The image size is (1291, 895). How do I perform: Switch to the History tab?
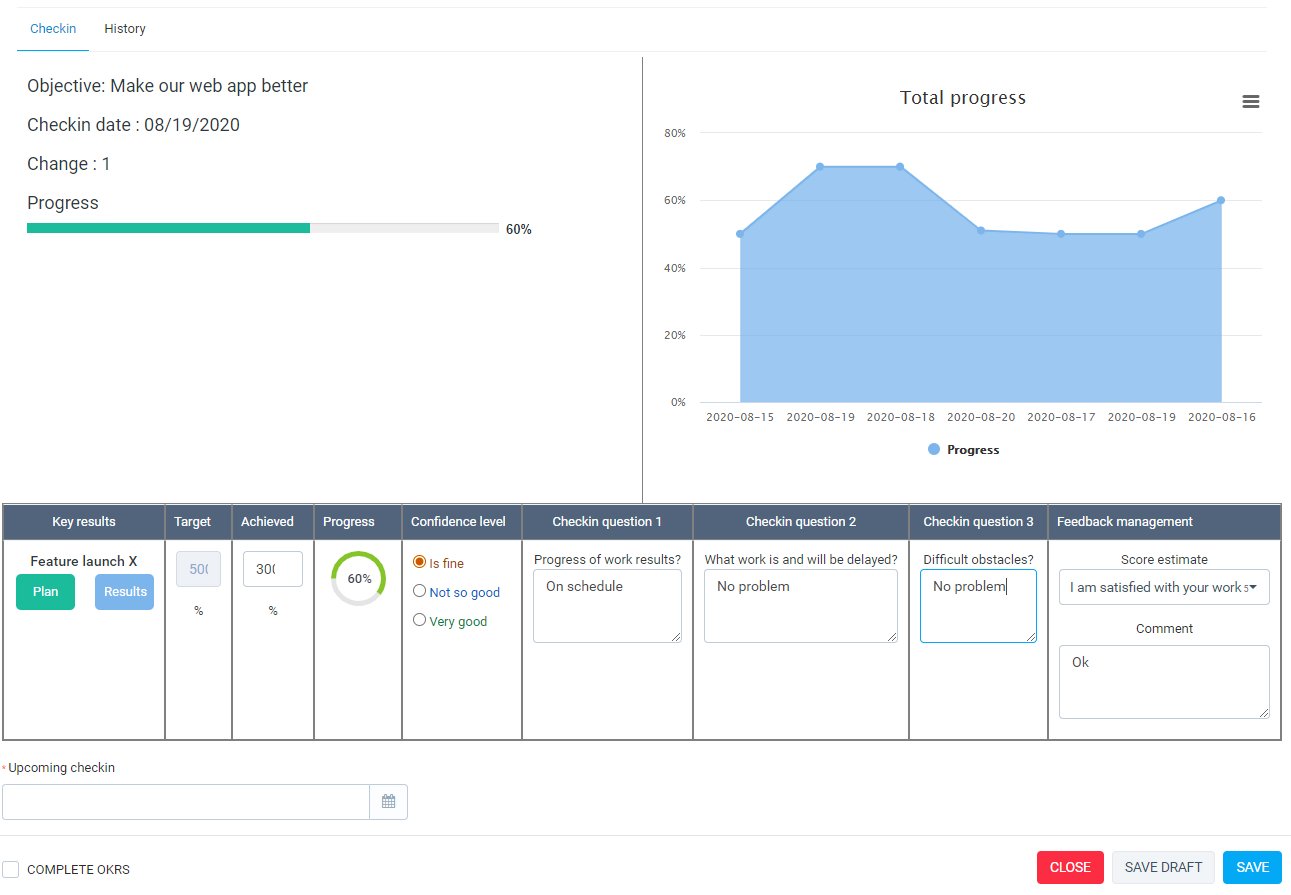pos(125,29)
